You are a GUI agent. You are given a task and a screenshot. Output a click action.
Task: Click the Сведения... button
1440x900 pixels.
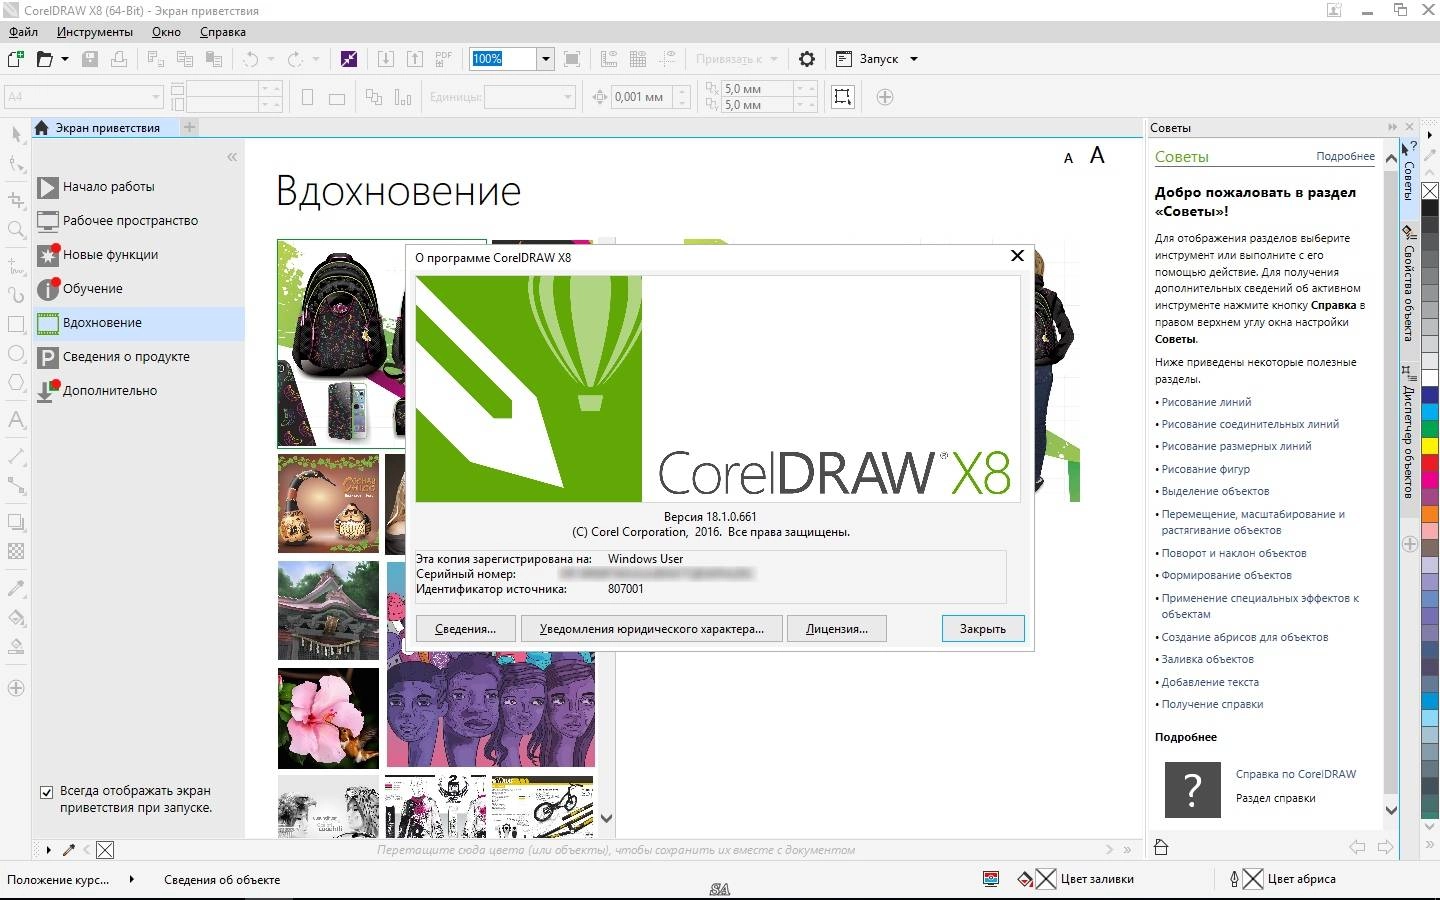tap(465, 629)
